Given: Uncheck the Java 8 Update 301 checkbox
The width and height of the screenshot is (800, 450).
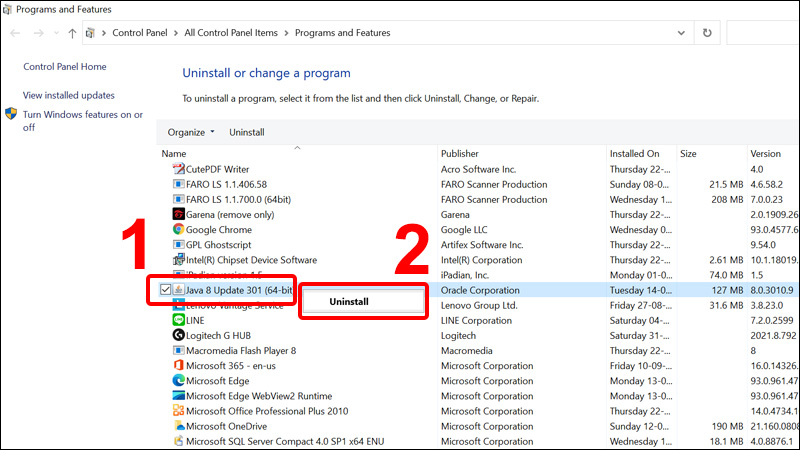Looking at the screenshot, I should click(165, 290).
